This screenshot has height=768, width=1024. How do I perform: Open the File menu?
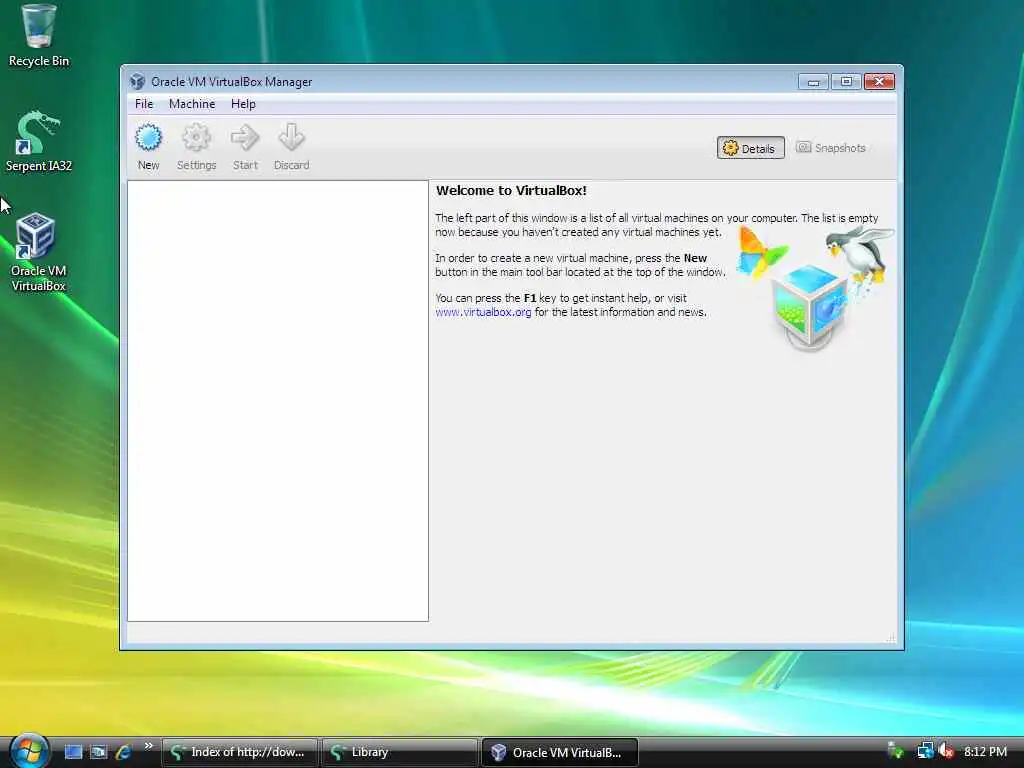pyautogui.click(x=144, y=104)
